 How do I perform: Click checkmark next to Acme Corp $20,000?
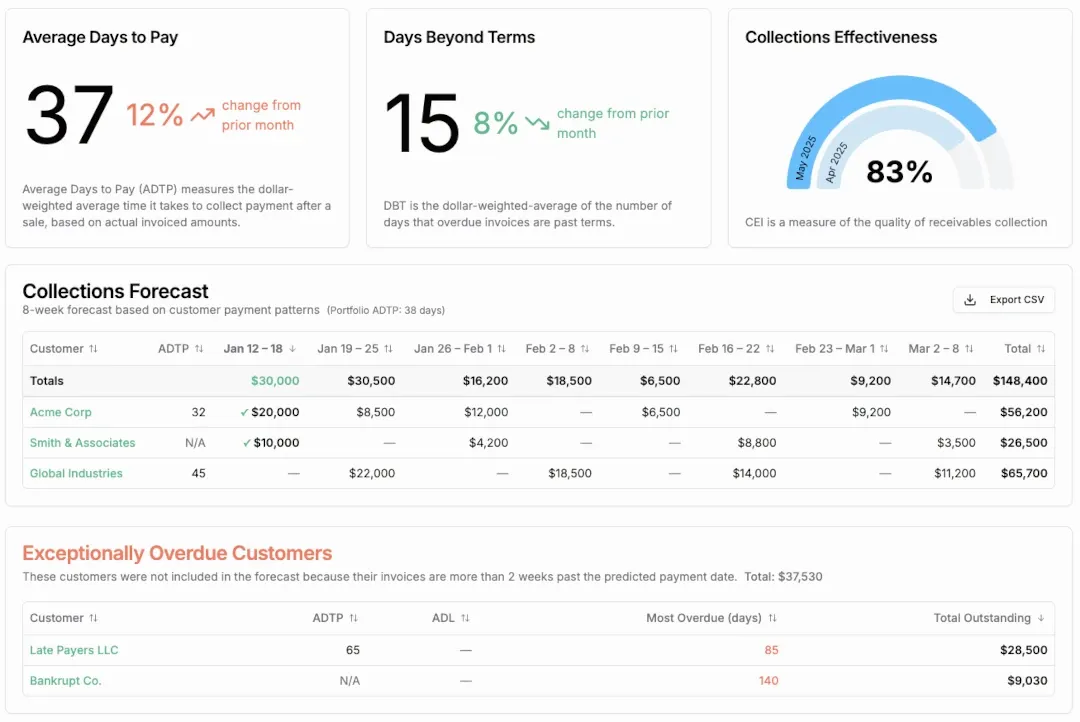point(245,412)
